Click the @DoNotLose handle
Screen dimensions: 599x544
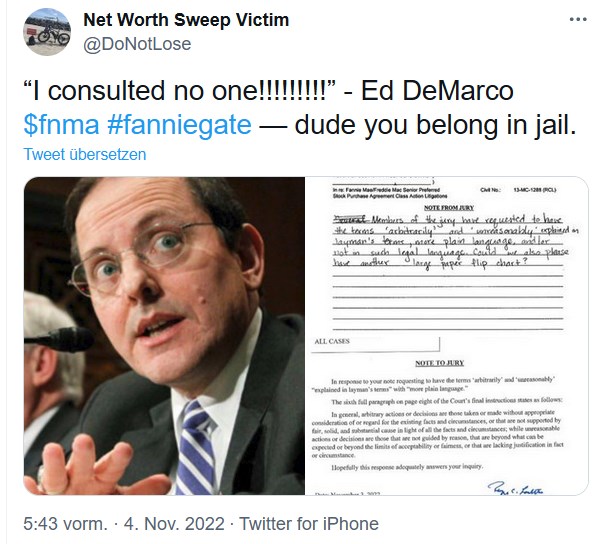(x=137, y=44)
